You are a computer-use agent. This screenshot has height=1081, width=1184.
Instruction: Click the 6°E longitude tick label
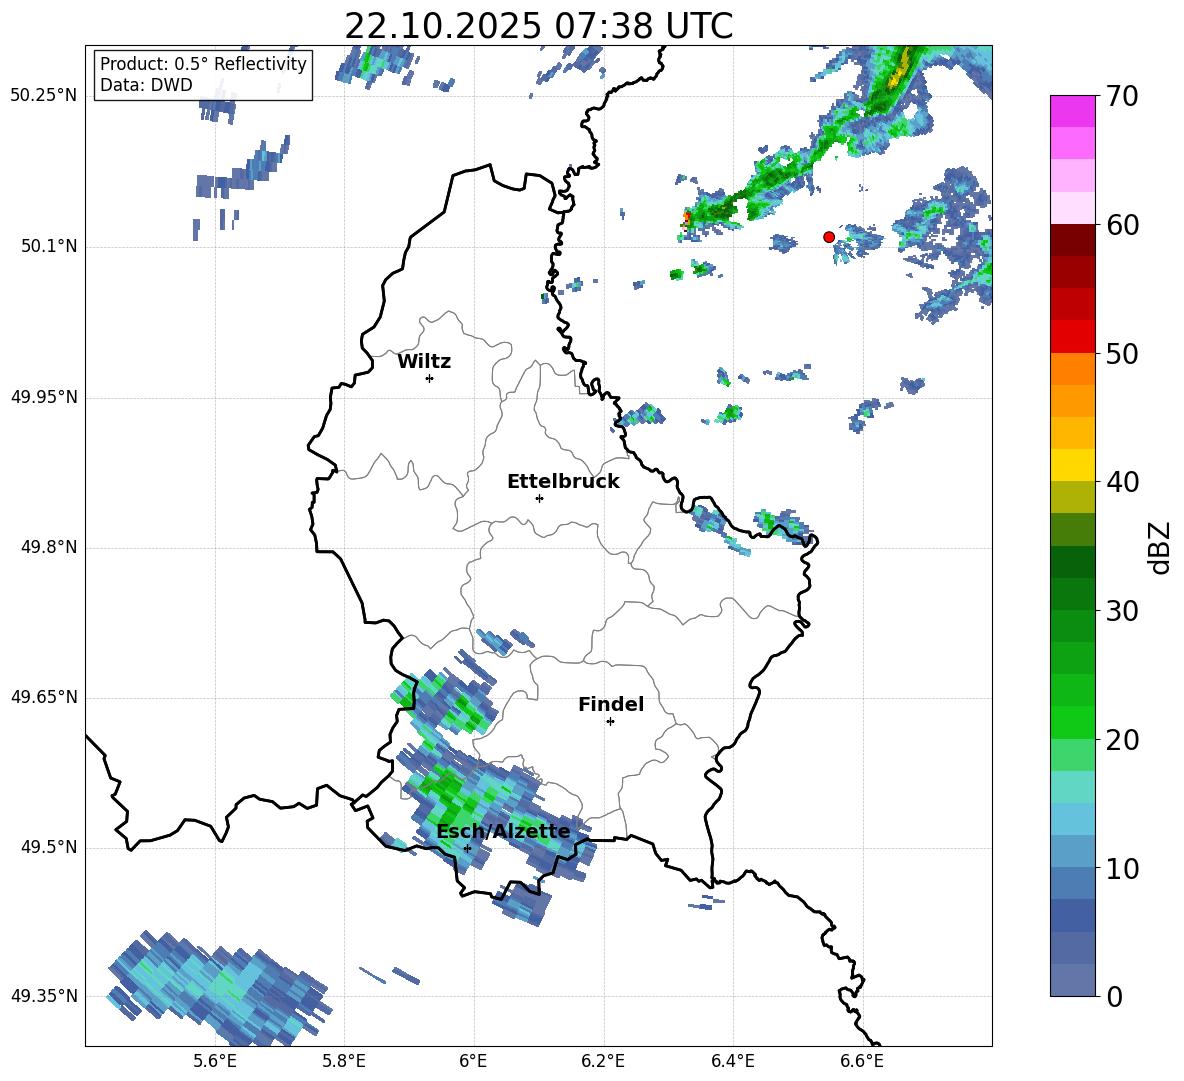(473, 1062)
